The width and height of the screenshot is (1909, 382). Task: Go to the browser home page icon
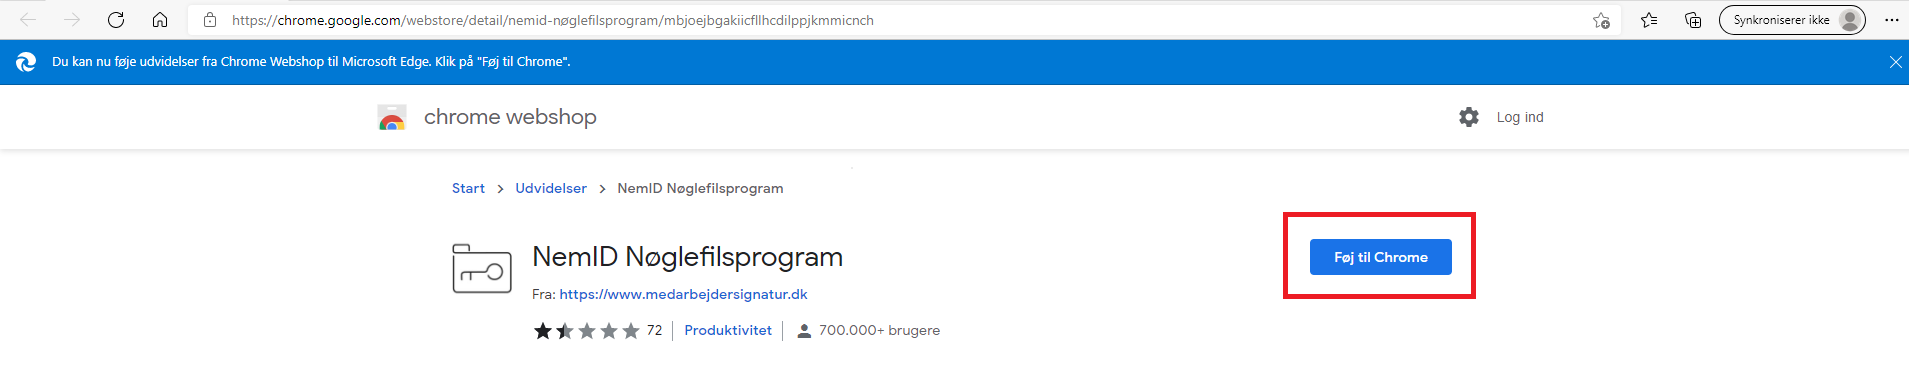(160, 20)
